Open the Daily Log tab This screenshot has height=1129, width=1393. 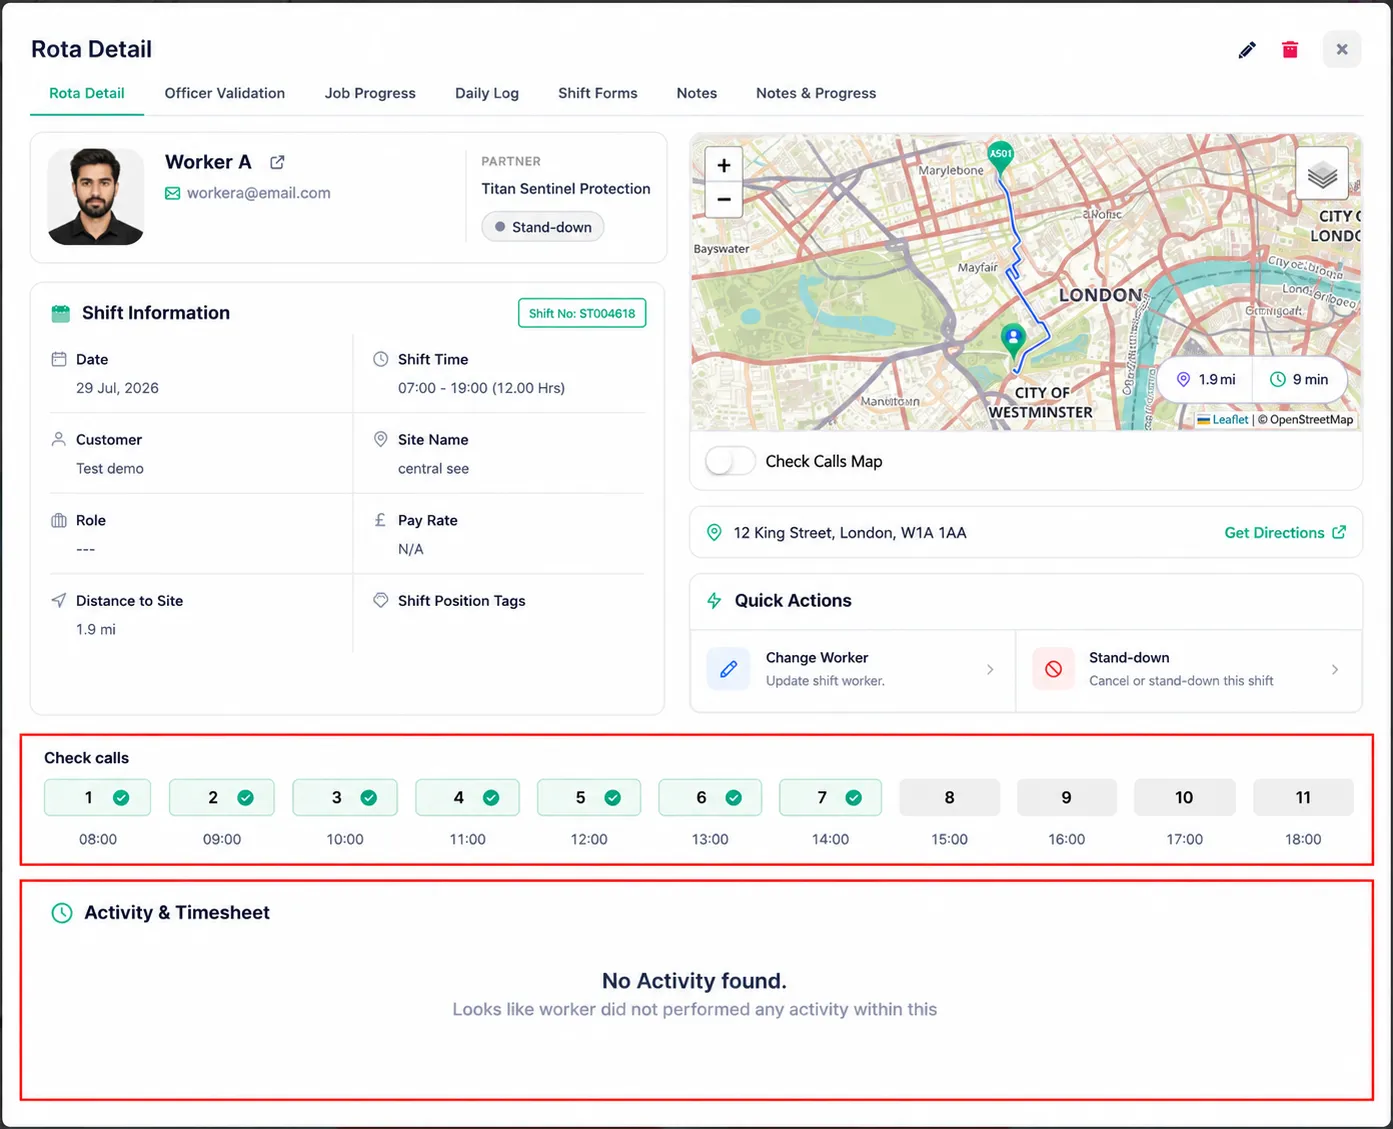click(x=487, y=93)
